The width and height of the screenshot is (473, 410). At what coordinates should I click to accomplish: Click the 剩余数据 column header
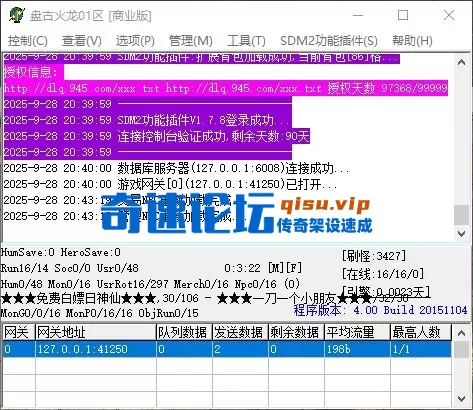tap(296, 332)
